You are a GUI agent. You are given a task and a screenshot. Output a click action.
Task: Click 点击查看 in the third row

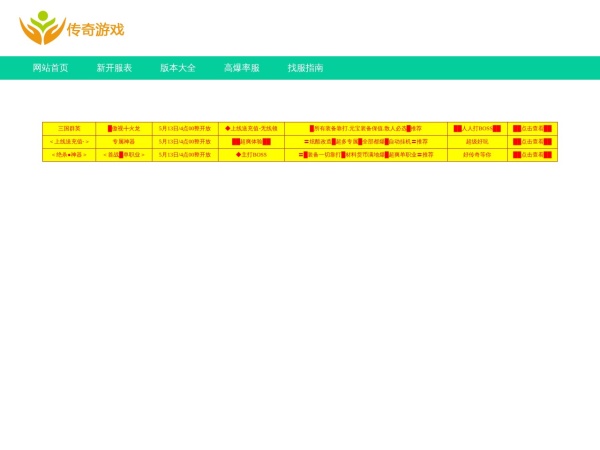(x=532, y=155)
